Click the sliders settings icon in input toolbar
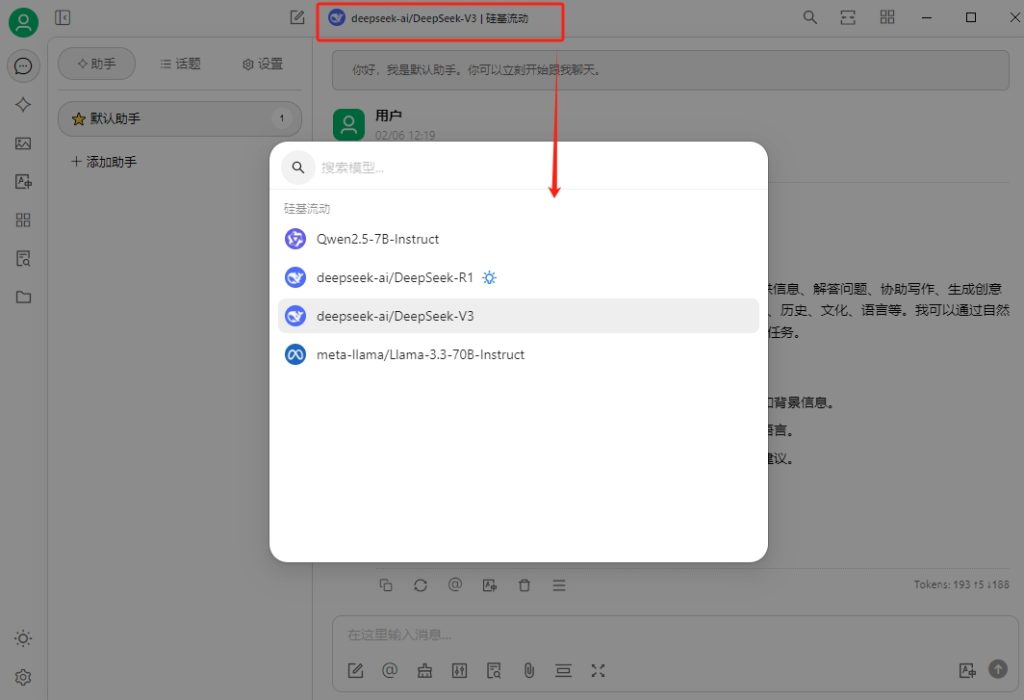This screenshot has width=1024, height=700. click(x=459, y=671)
